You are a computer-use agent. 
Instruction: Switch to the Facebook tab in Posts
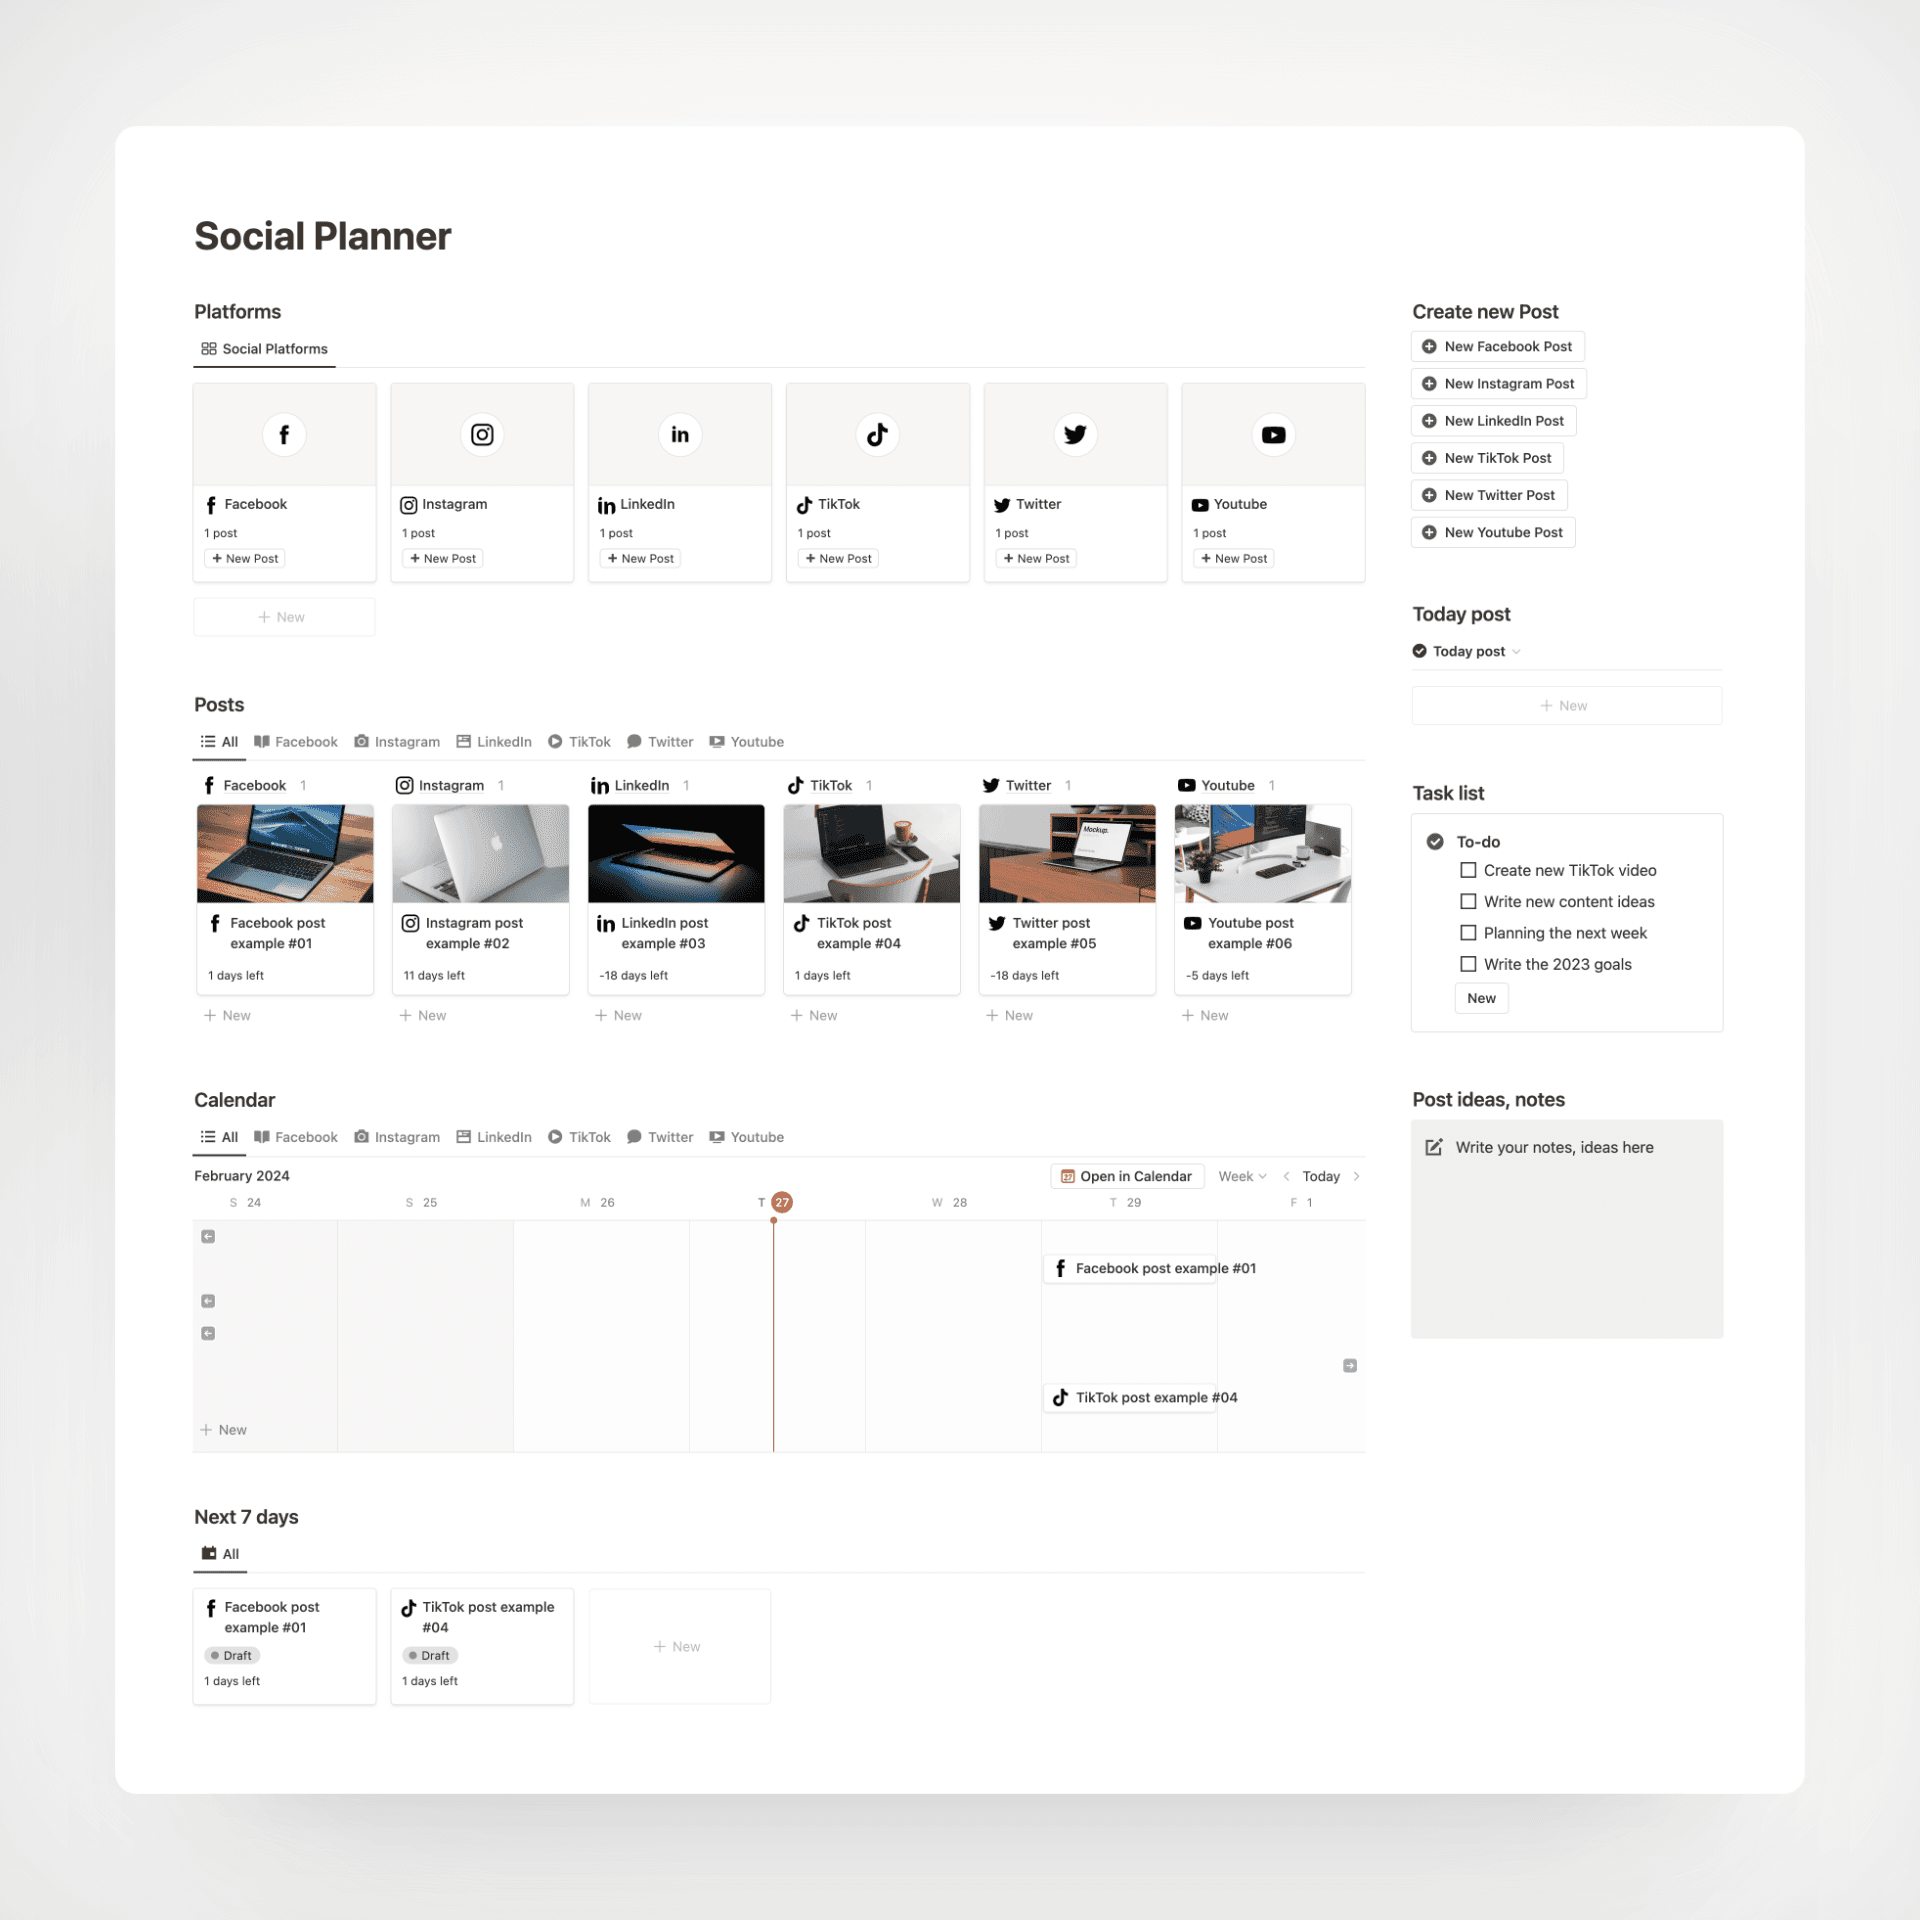[304, 740]
